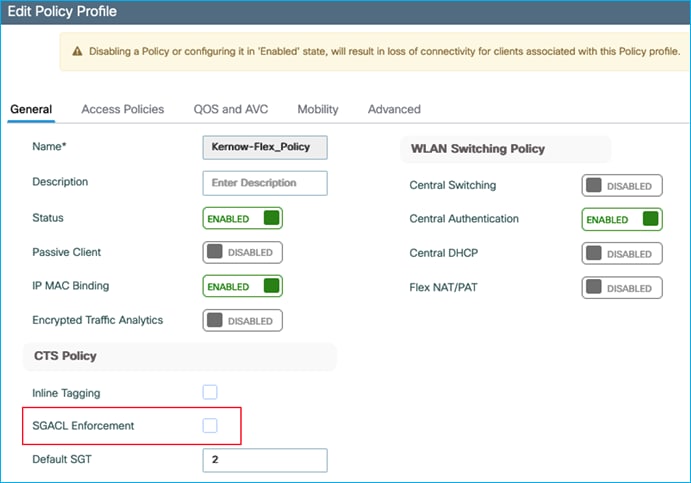Go to the Mobility tab

click(x=318, y=109)
